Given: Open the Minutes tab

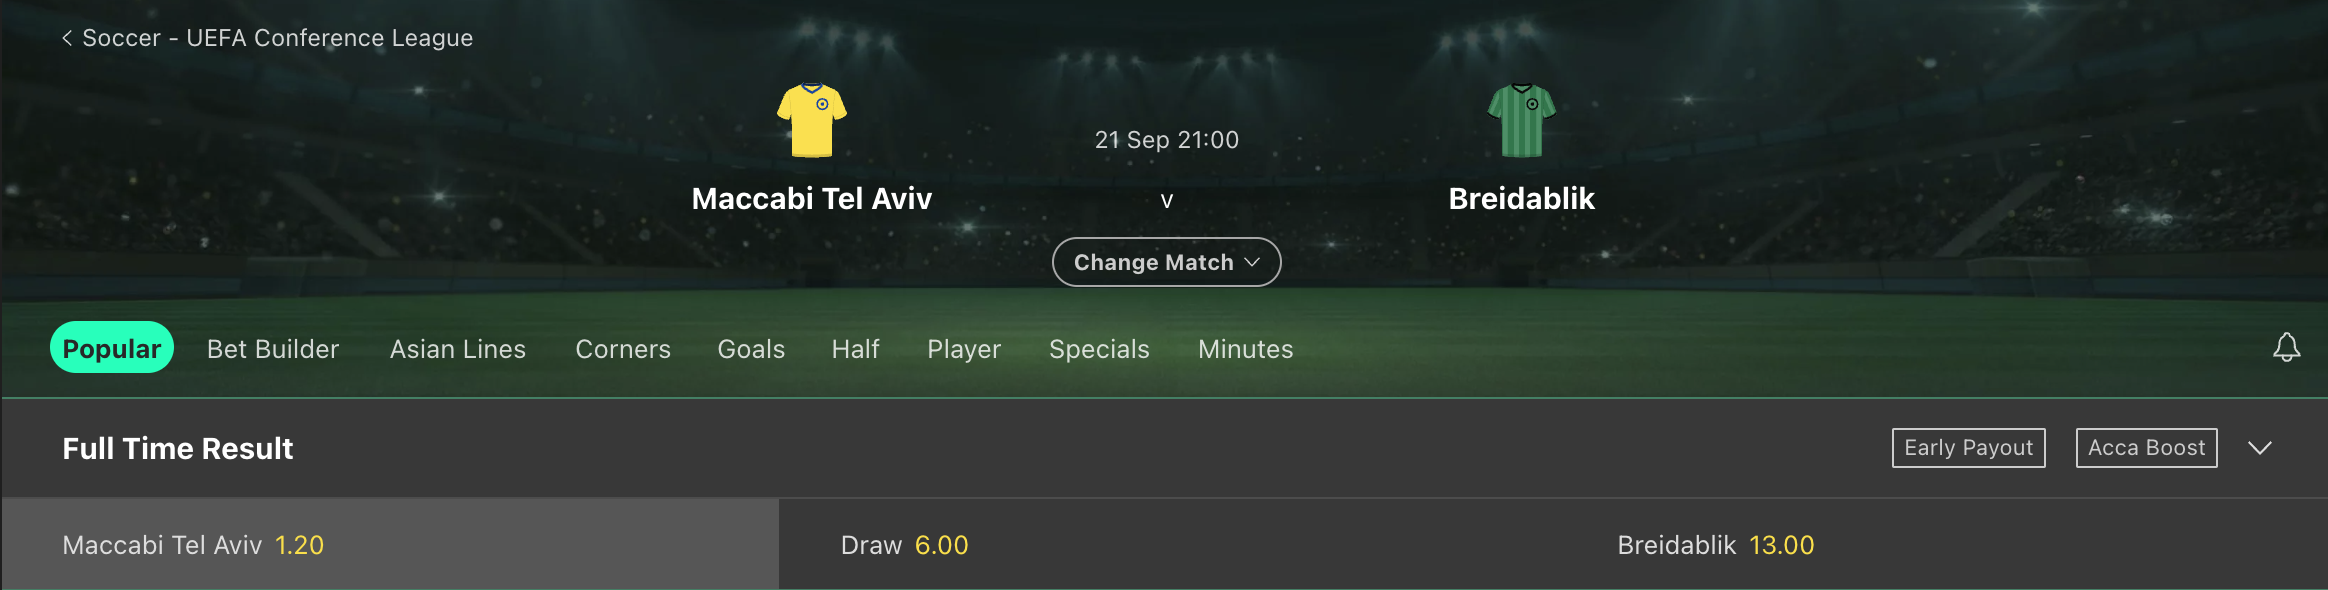Looking at the screenshot, I should 1245,349.
